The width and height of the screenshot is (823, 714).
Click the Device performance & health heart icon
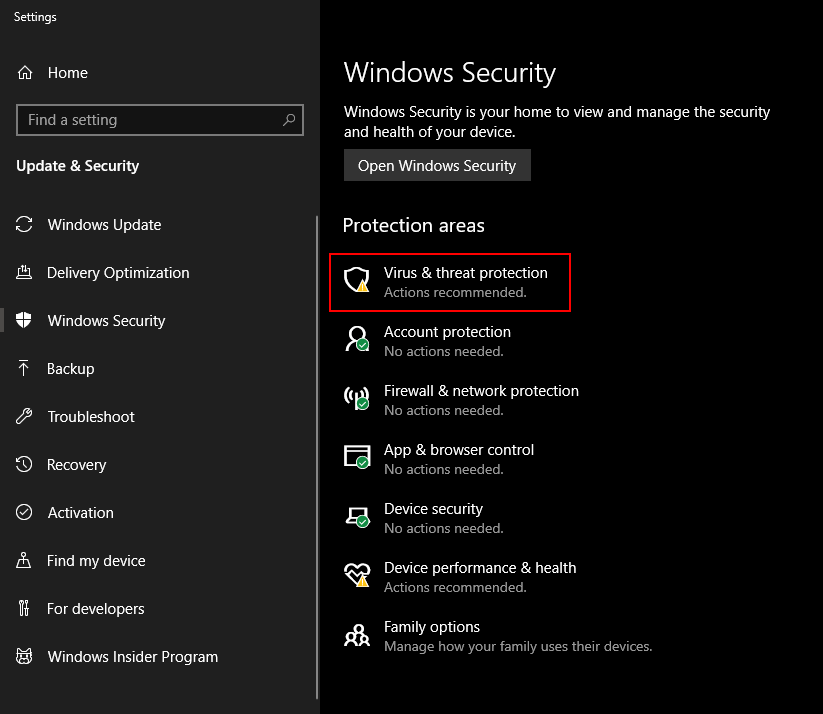[357, 575]
